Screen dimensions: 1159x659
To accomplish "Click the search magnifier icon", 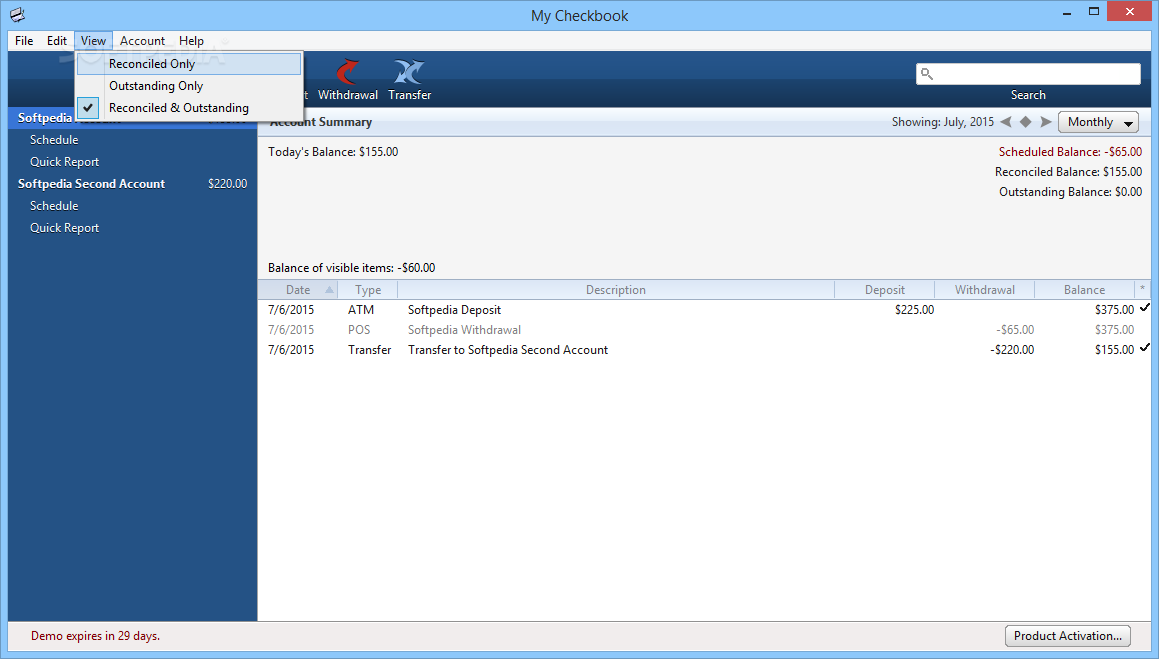I will 927,74.
